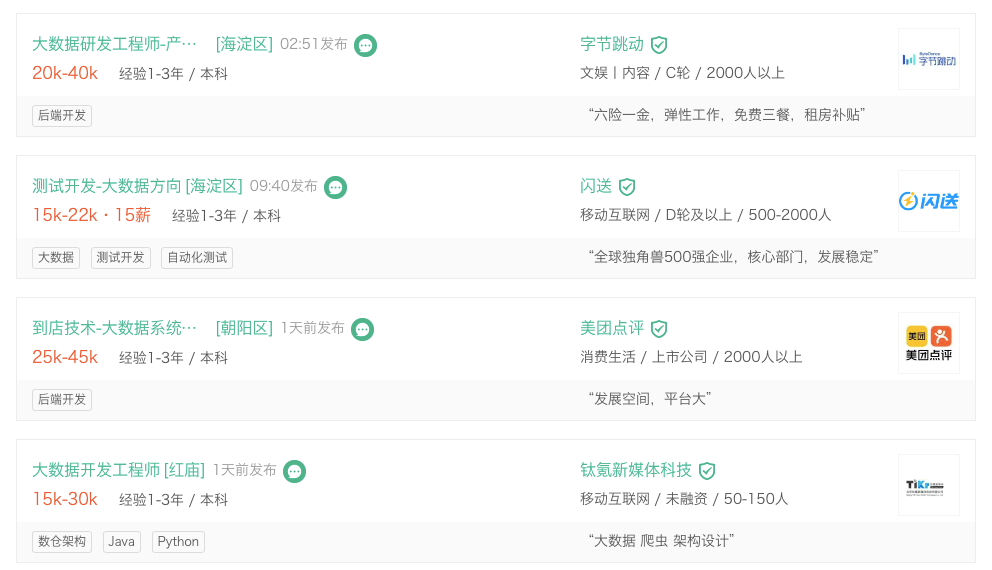This screenshot has height=570, width=992.
Task: Click verified shield badge beside 闪送
Action: tap(627, 187)
